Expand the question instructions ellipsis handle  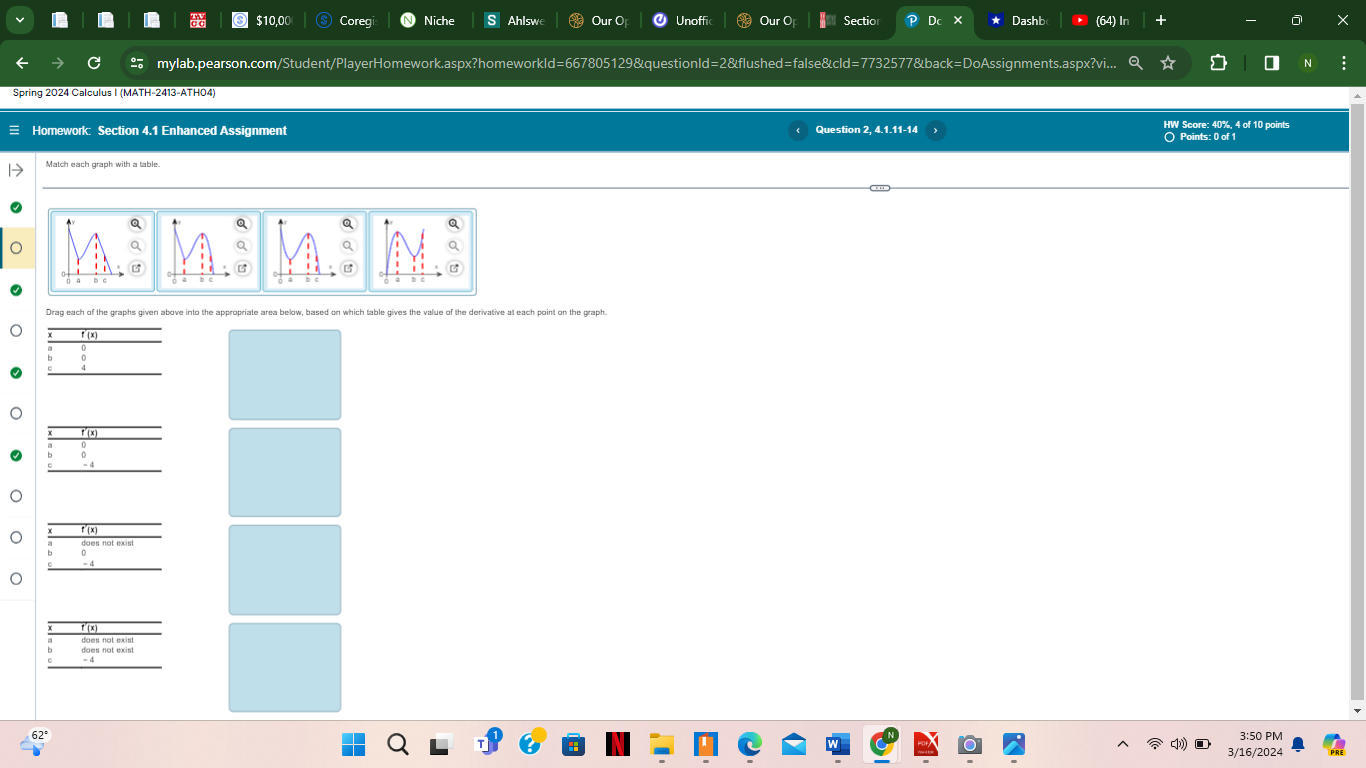point(879,187)
